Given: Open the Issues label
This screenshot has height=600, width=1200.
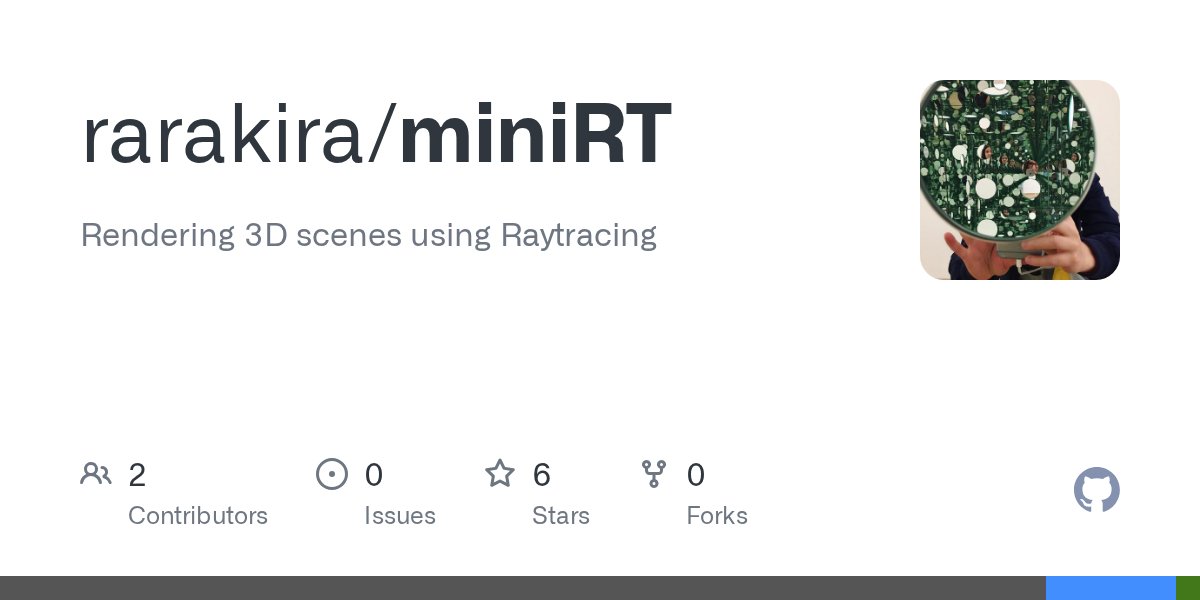Looking at the screenshot, I should pos(400,516).
